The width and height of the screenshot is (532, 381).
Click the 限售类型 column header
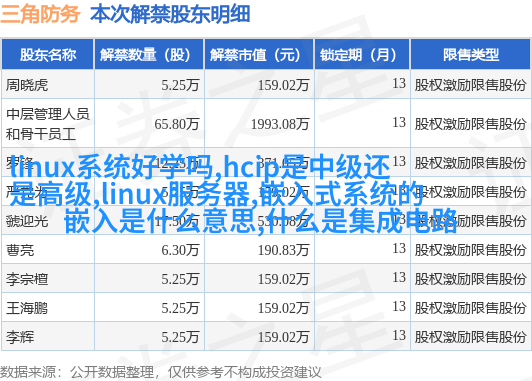pos(471,55)
